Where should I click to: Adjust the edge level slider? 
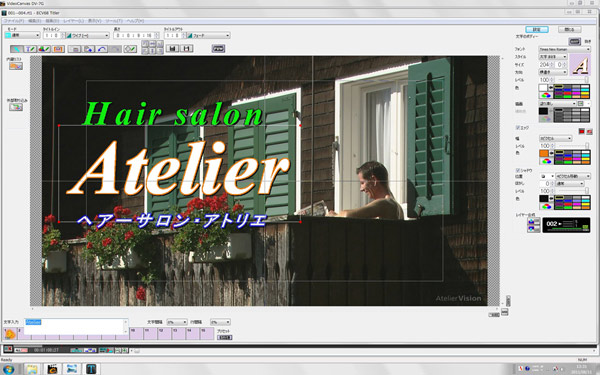click(x=573, y=146)
